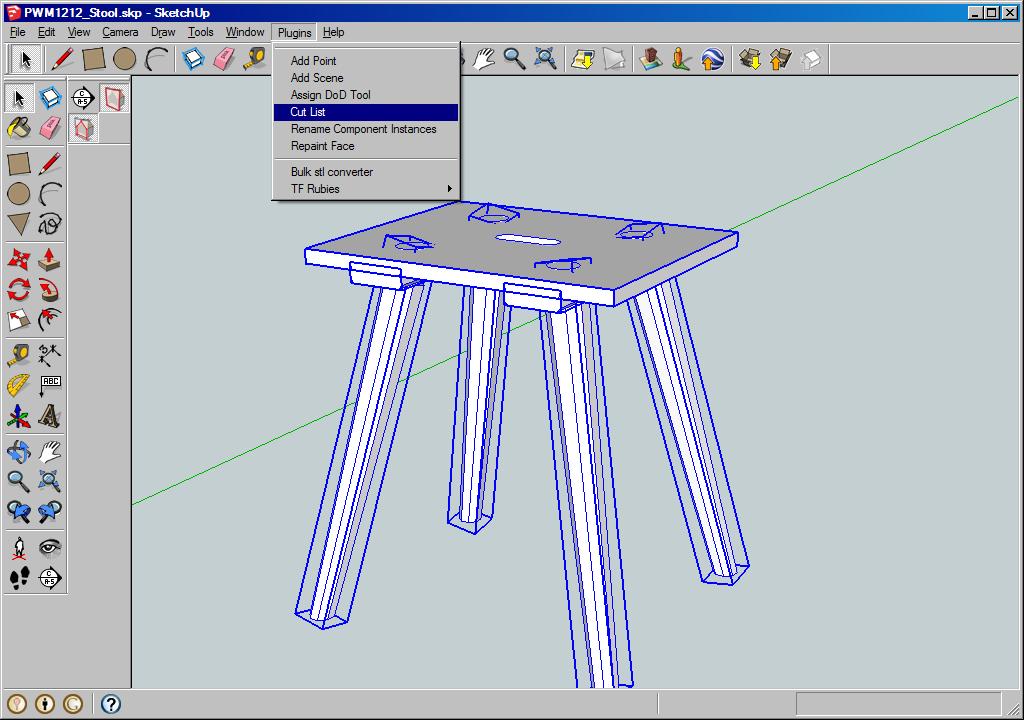Open the Camera menu
Screen dimensions: 1024x720
pyautogui.click(x=120, y=32)
